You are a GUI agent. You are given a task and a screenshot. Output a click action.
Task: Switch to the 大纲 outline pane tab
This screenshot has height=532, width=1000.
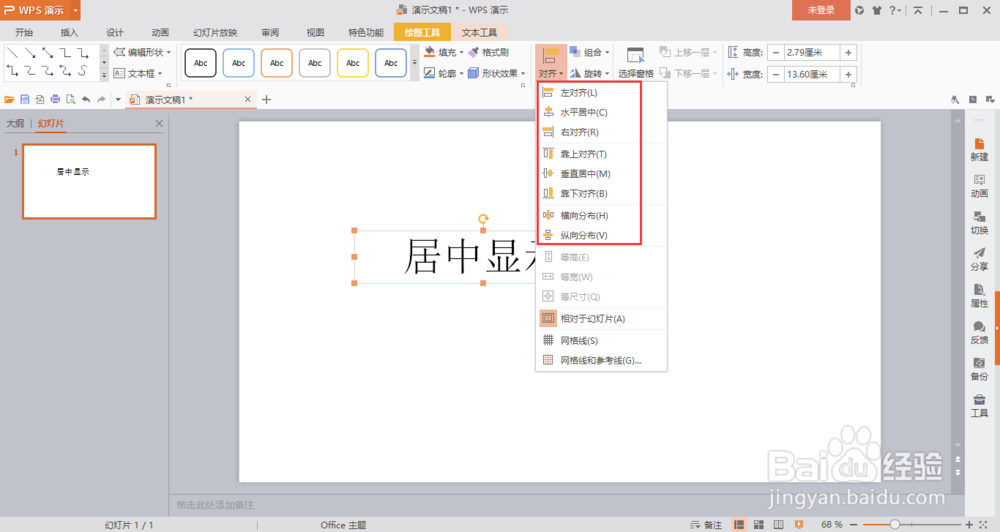tap(15, 123)
